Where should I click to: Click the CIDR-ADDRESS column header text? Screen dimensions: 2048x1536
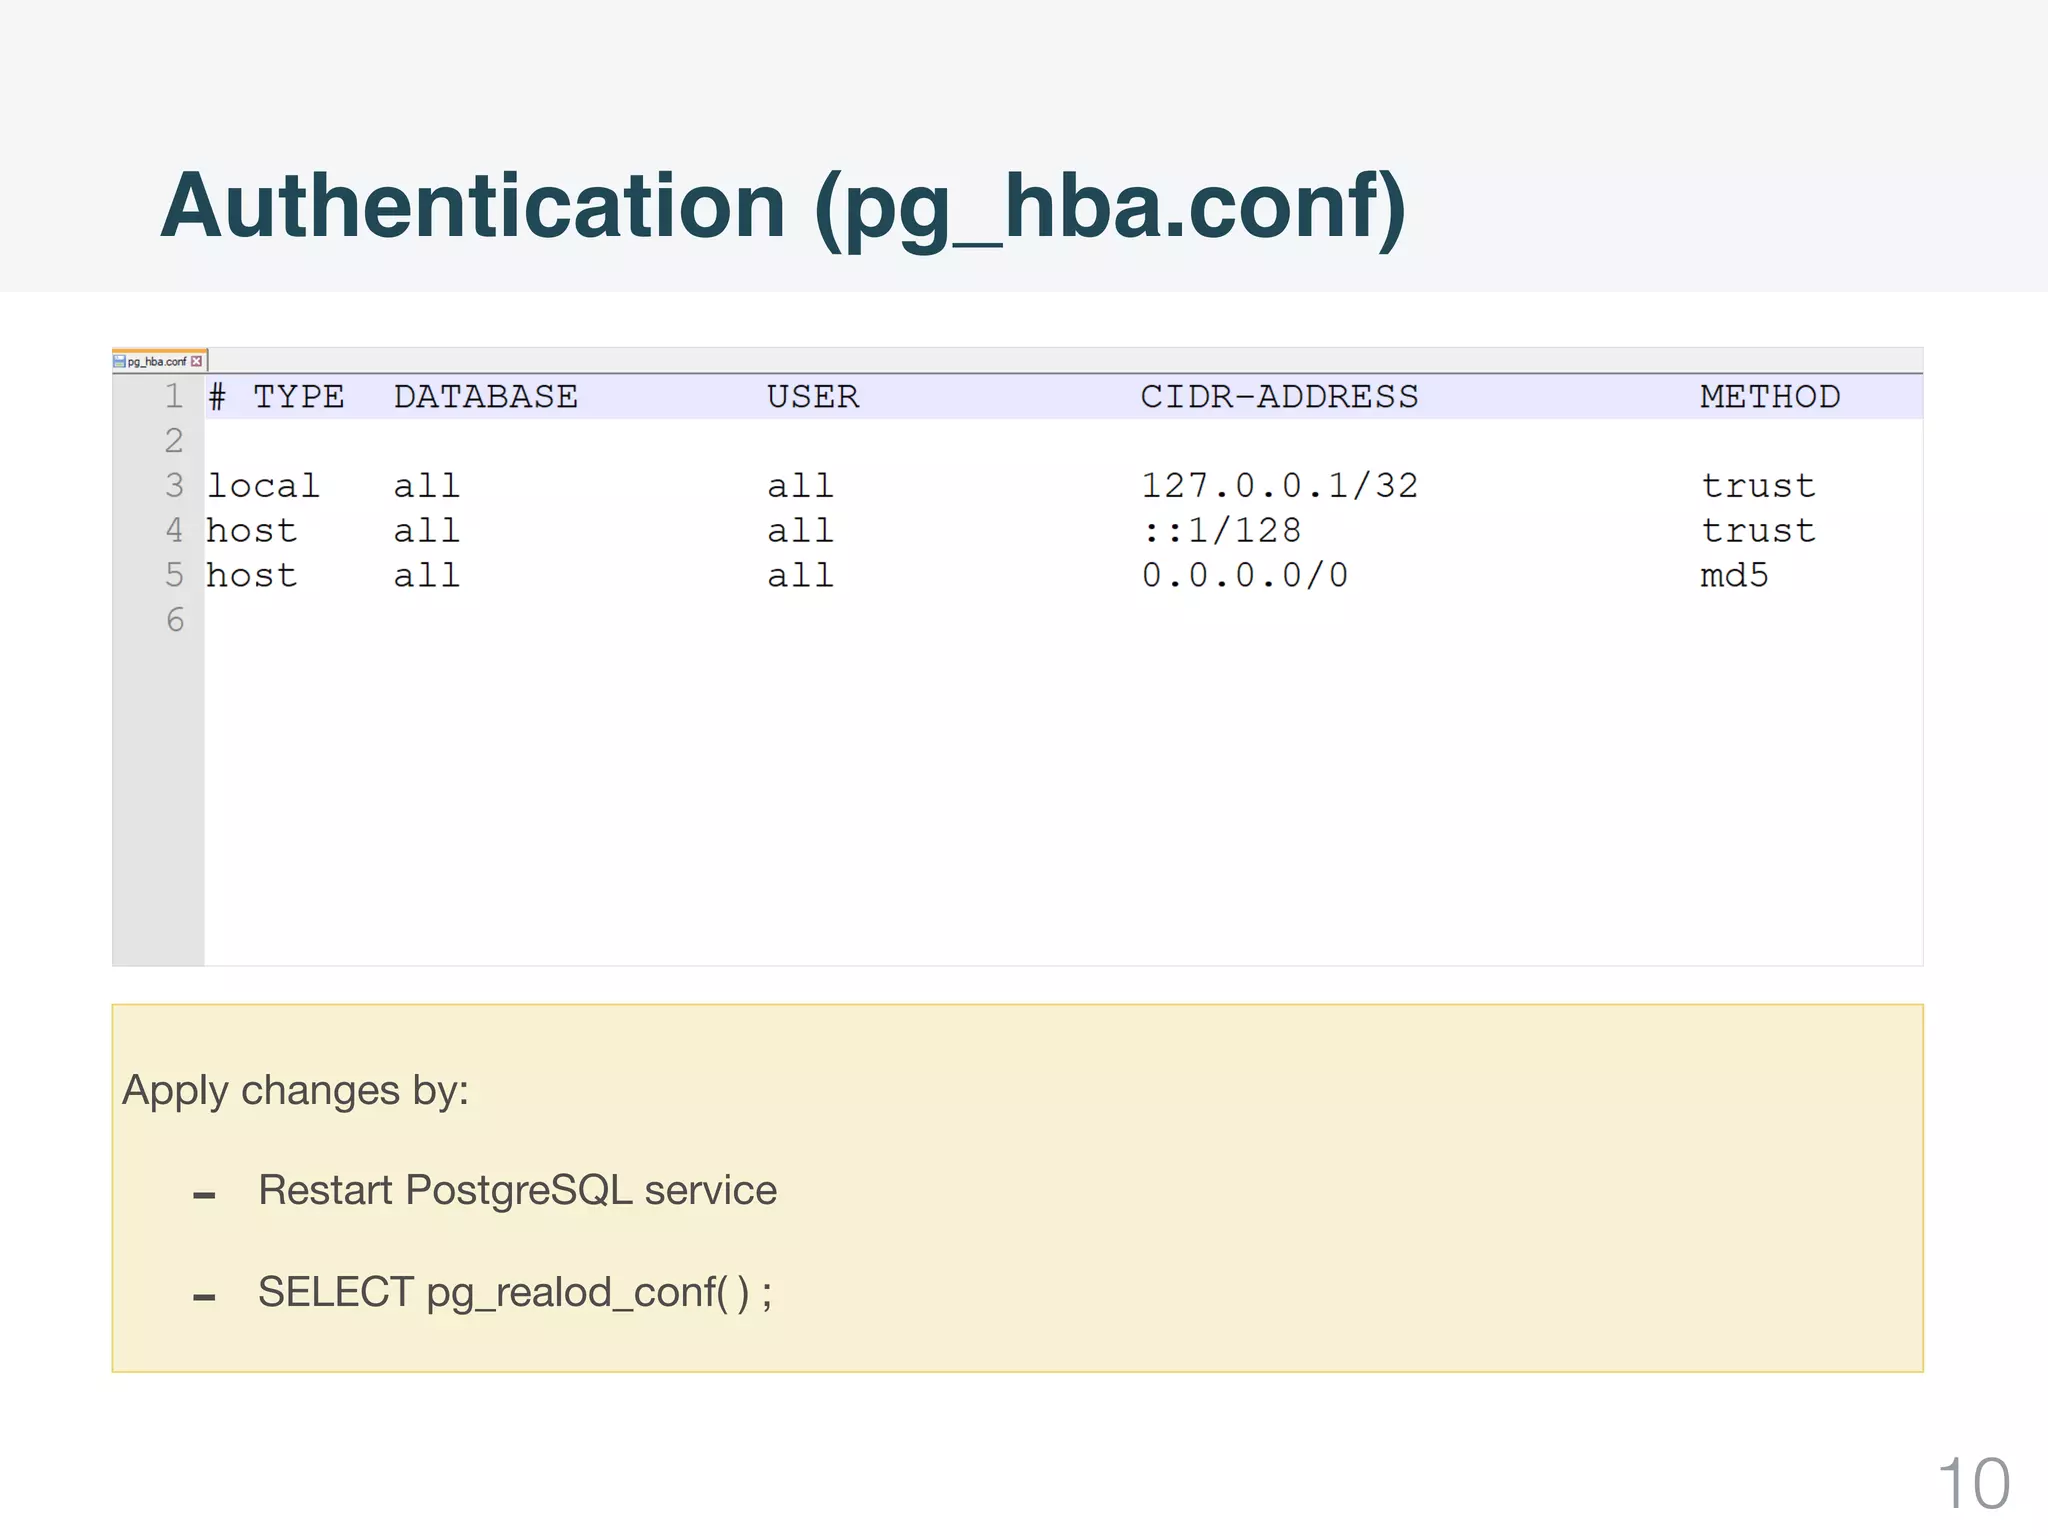1278,396
